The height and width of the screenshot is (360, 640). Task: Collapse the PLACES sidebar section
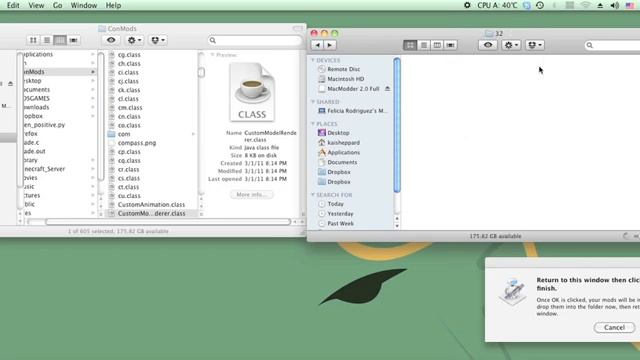[x=313, y=124]
